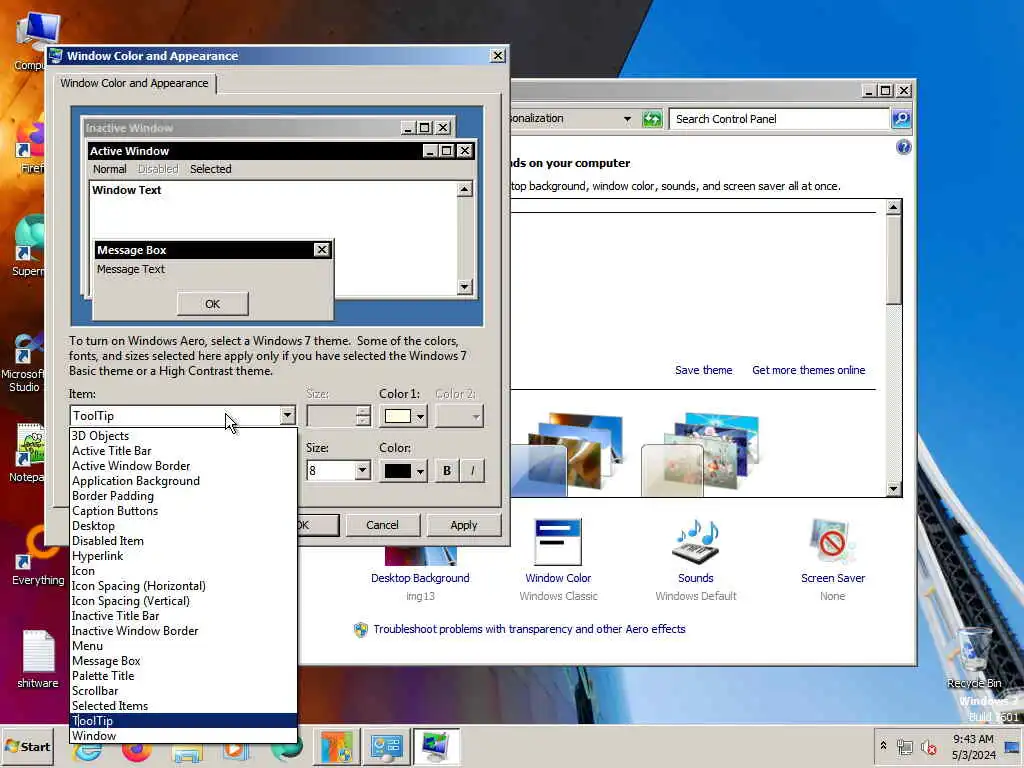The image size is (1024, 768).
Task: Click the green refresh arrows icon in address bar
Action: tap(652, 119)
